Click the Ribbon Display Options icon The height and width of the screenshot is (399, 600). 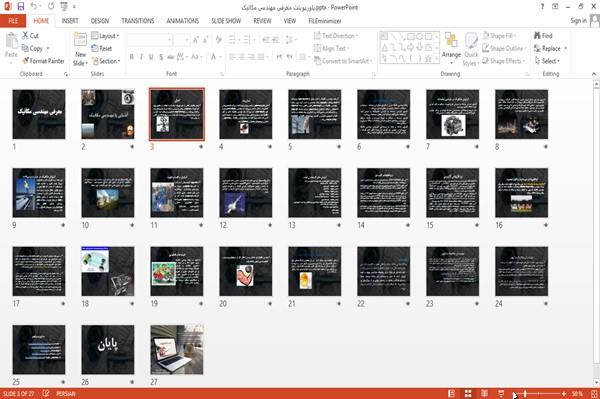tap(555, 7)
